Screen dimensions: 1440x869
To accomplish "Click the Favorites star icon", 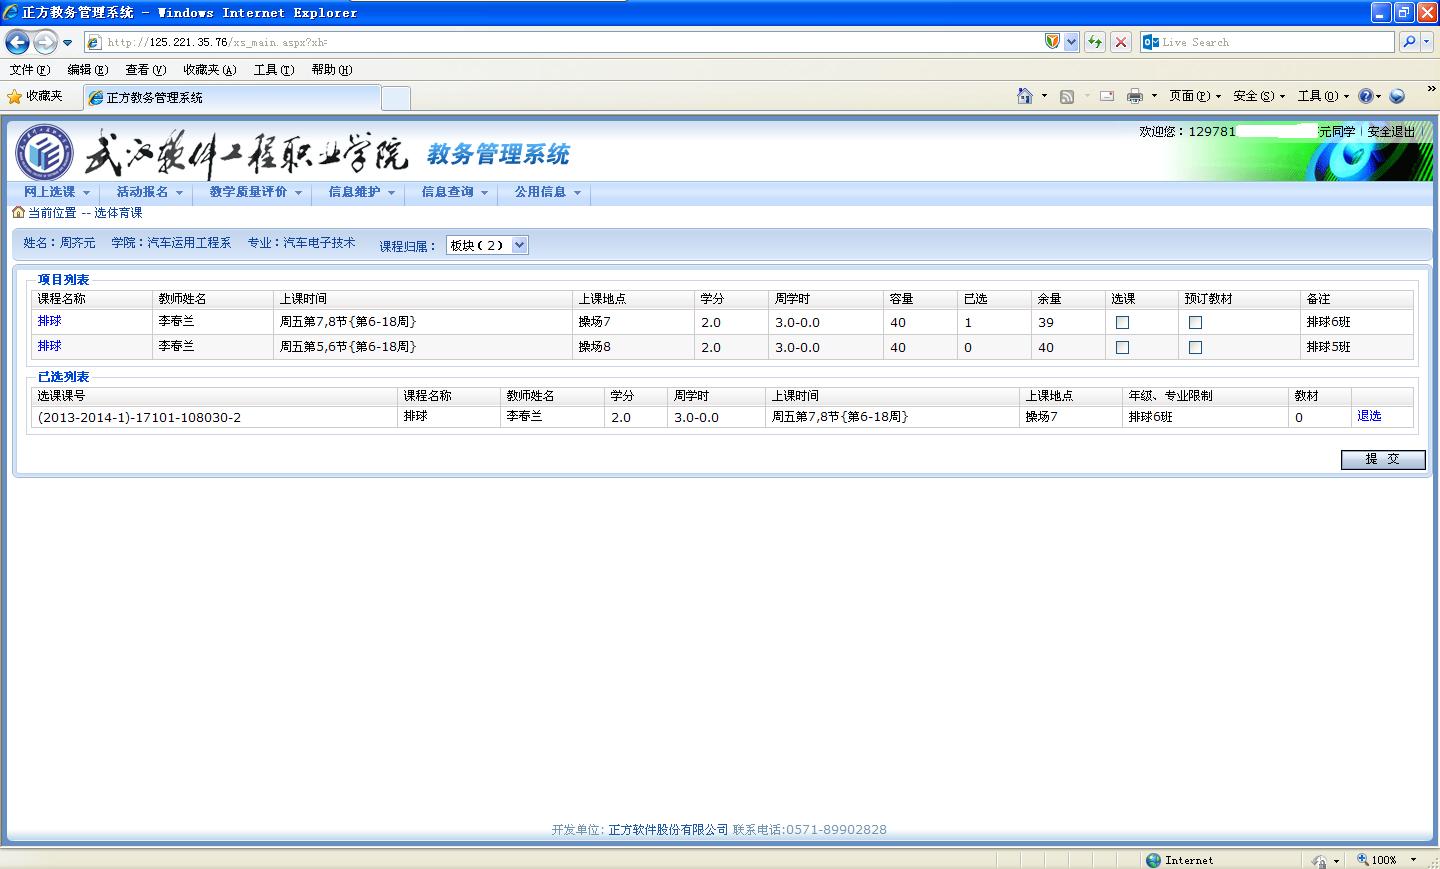I will 14,97.
